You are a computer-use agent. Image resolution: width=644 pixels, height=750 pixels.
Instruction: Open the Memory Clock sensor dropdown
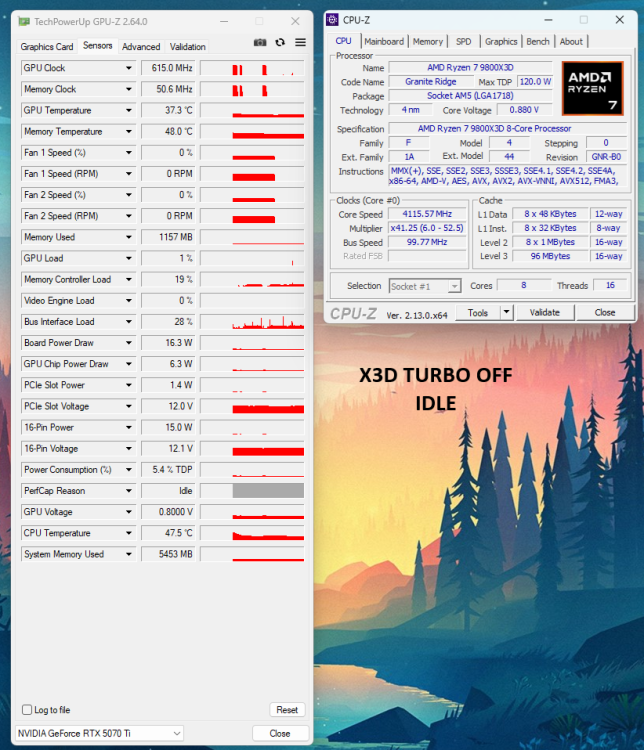tap(129, 89)
